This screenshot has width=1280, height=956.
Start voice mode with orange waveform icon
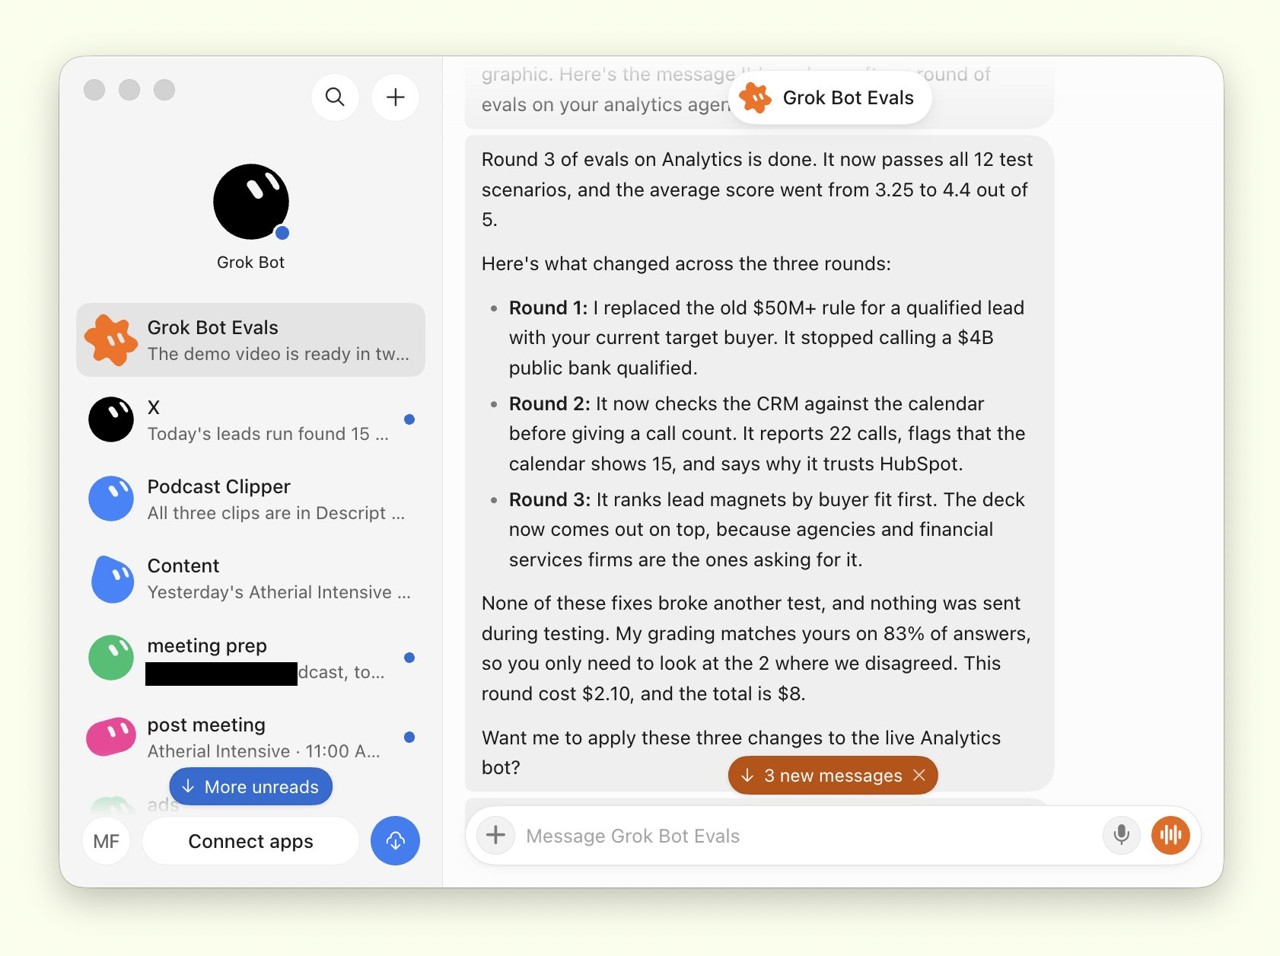tap(1170, 835)
